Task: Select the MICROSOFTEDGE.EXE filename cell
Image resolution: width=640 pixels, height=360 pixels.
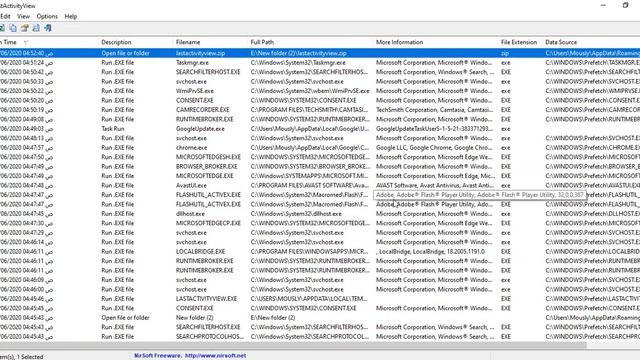Action: (x=204, y=176)
